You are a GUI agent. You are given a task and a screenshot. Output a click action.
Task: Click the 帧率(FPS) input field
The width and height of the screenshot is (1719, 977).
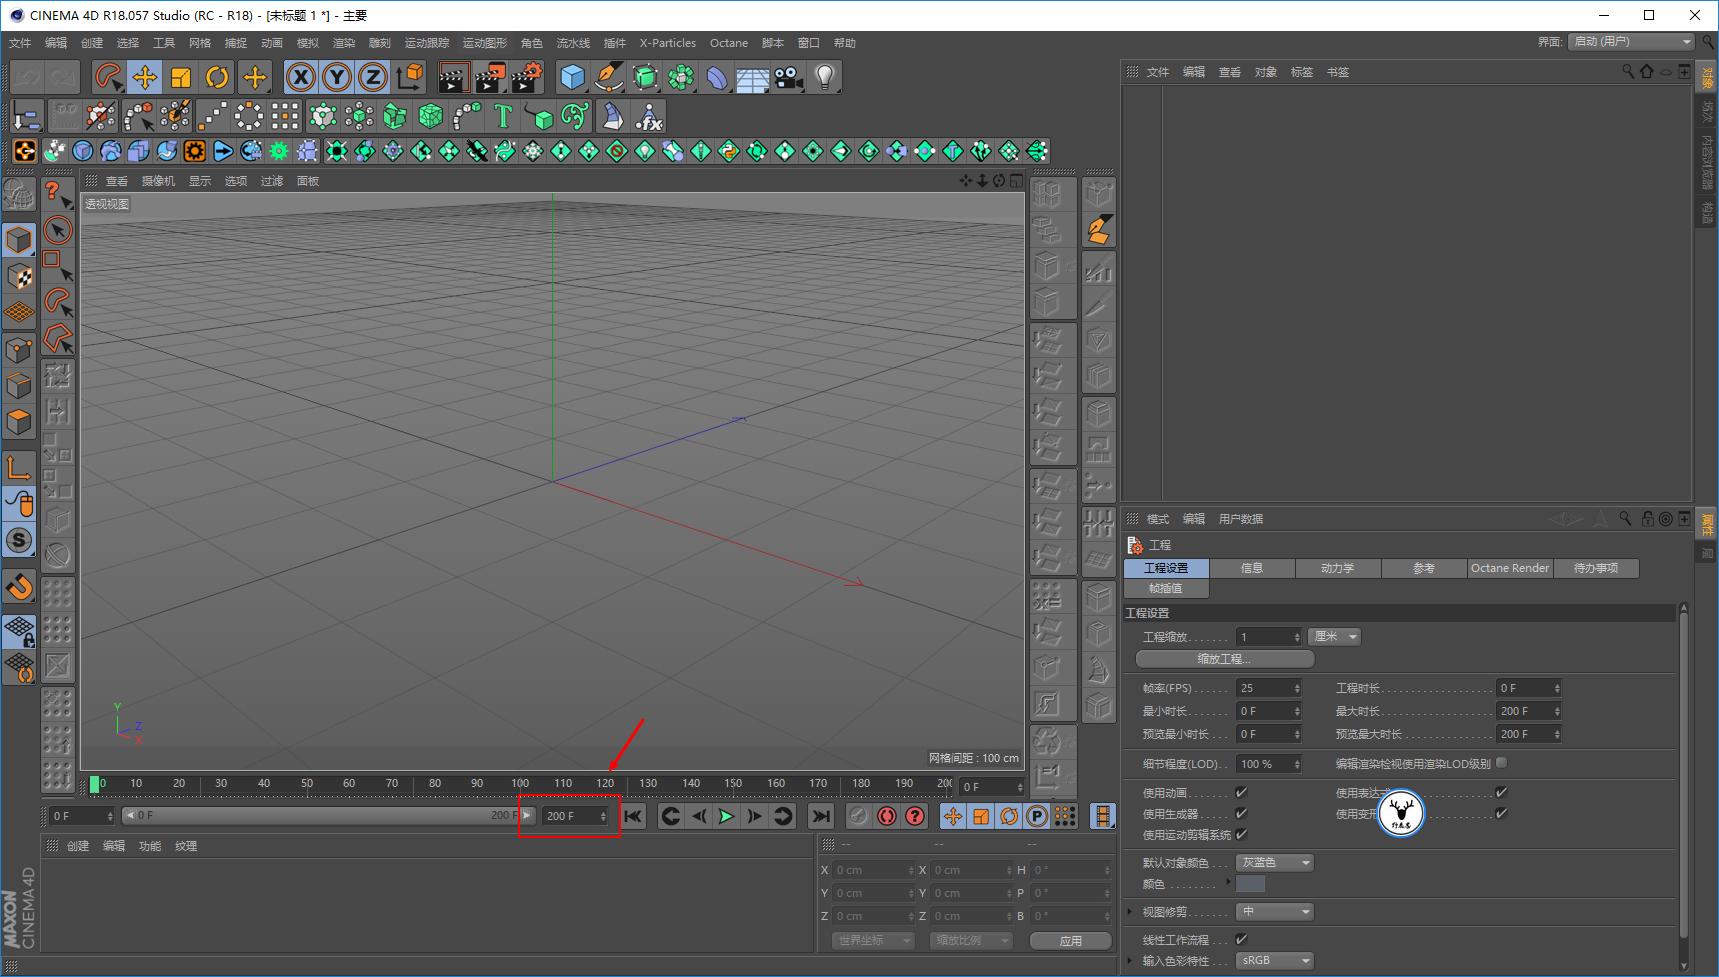click(x=1269, y=688)
